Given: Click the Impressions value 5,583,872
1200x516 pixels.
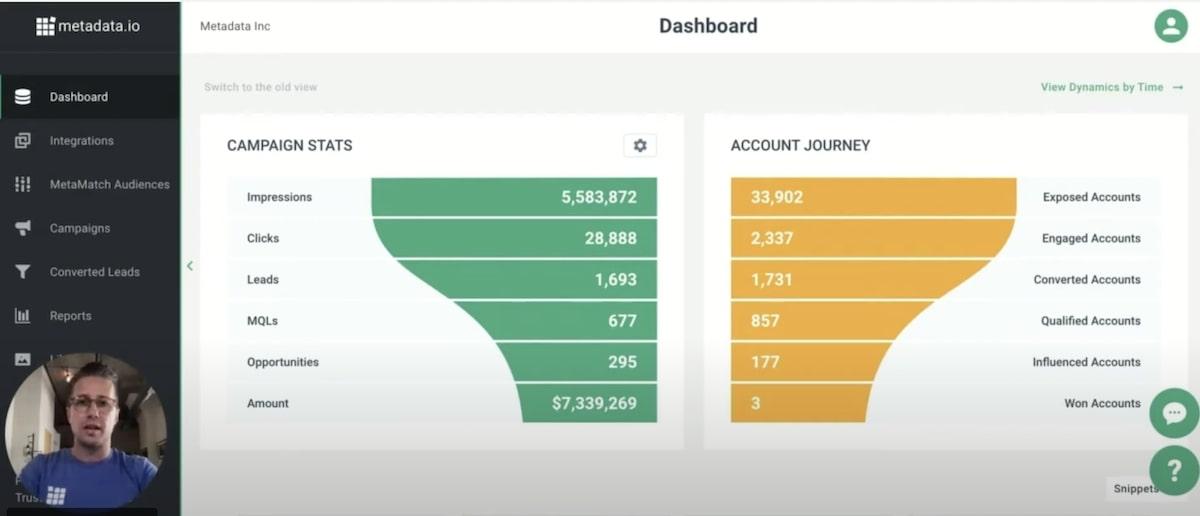Looking at the screenshot, I should click(x=599, y=197).
